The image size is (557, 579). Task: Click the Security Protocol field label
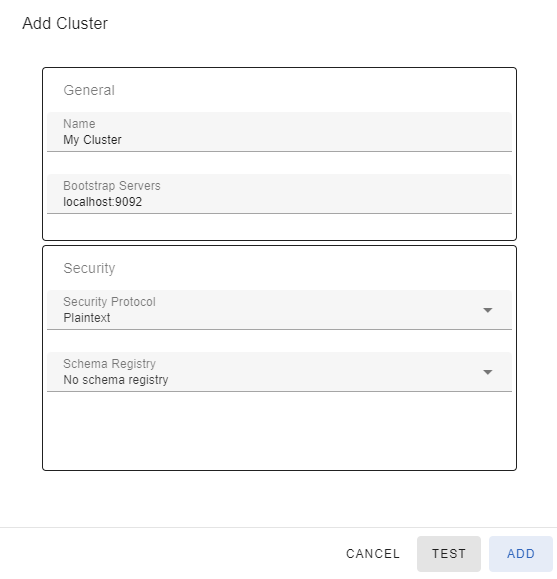[109, 302]
